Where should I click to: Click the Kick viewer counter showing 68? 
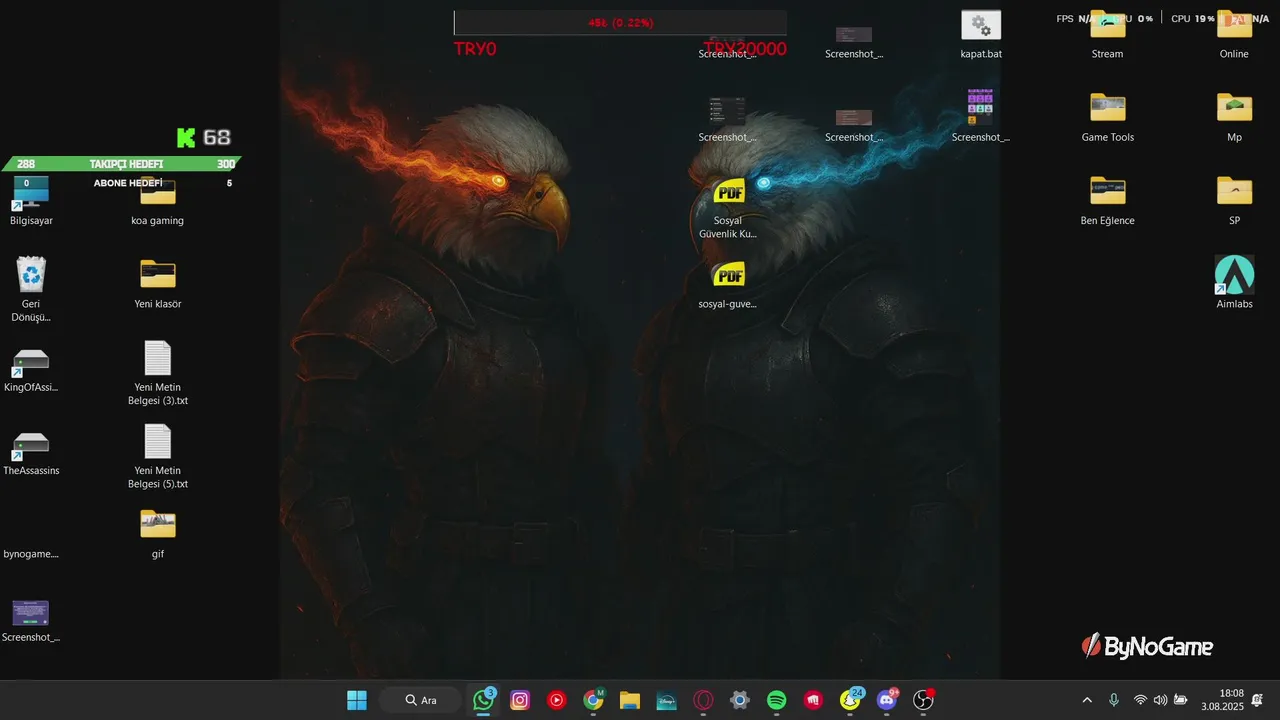[x=204, y=137]
